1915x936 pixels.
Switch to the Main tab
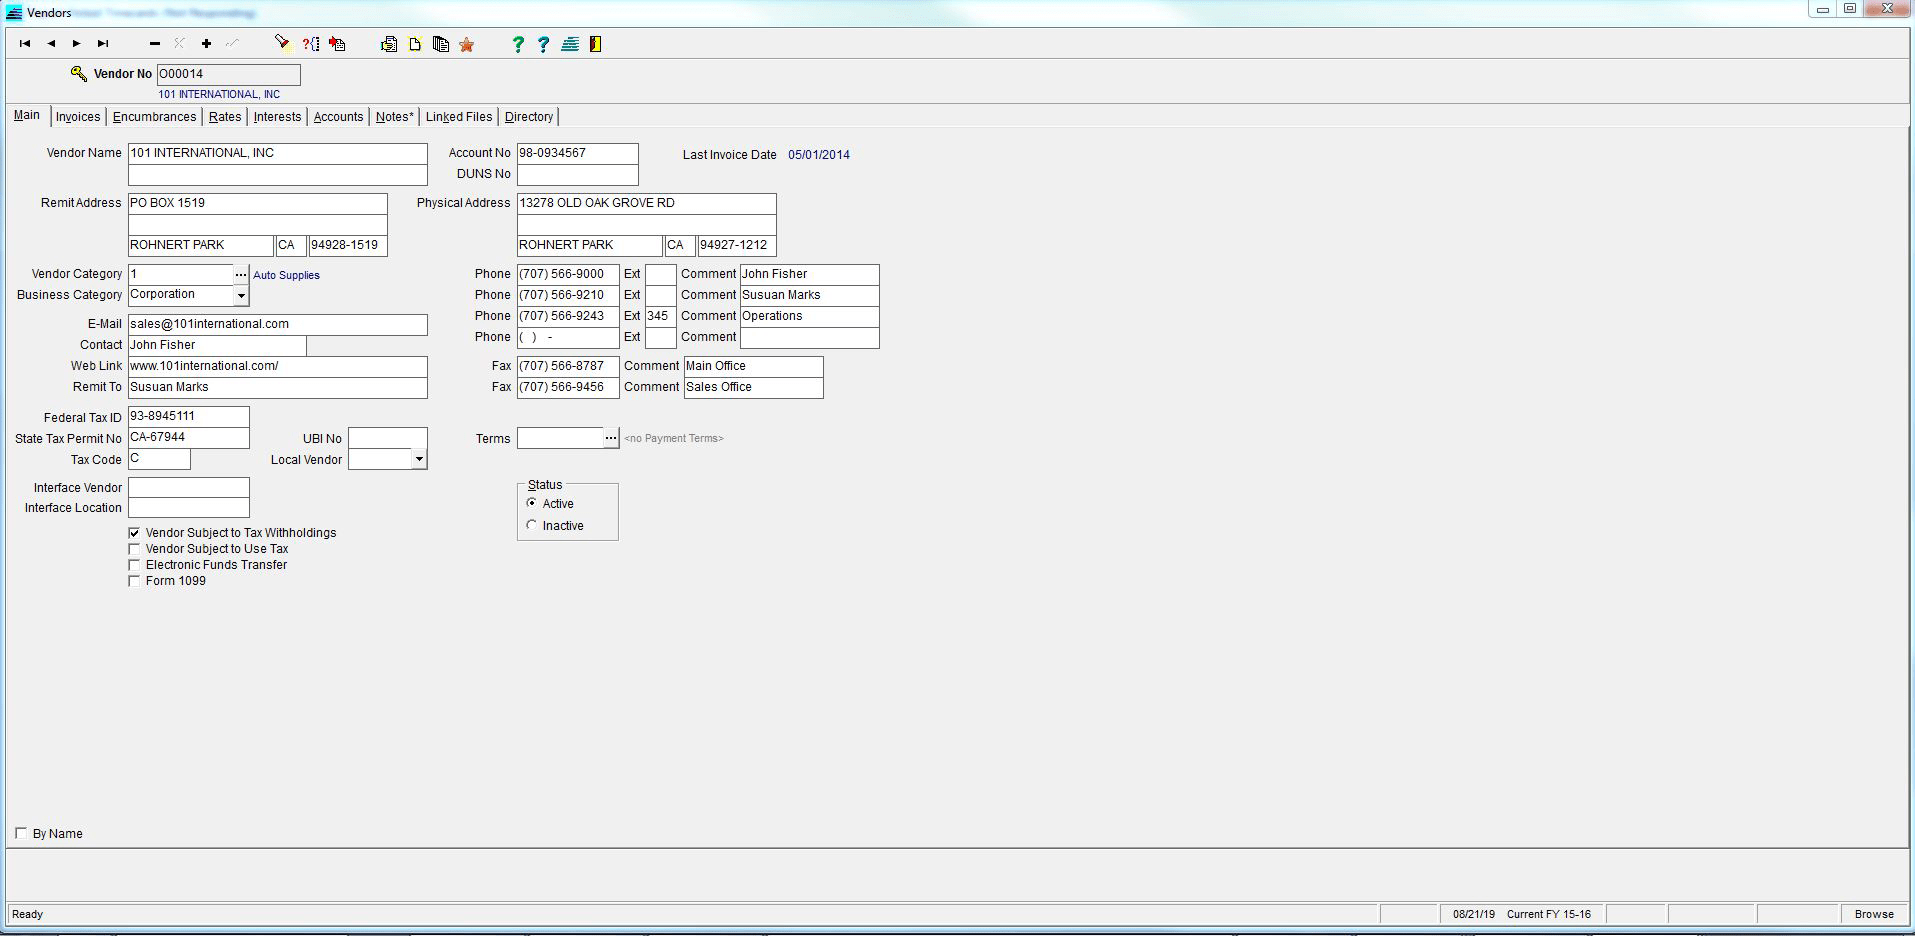[27, 115]
